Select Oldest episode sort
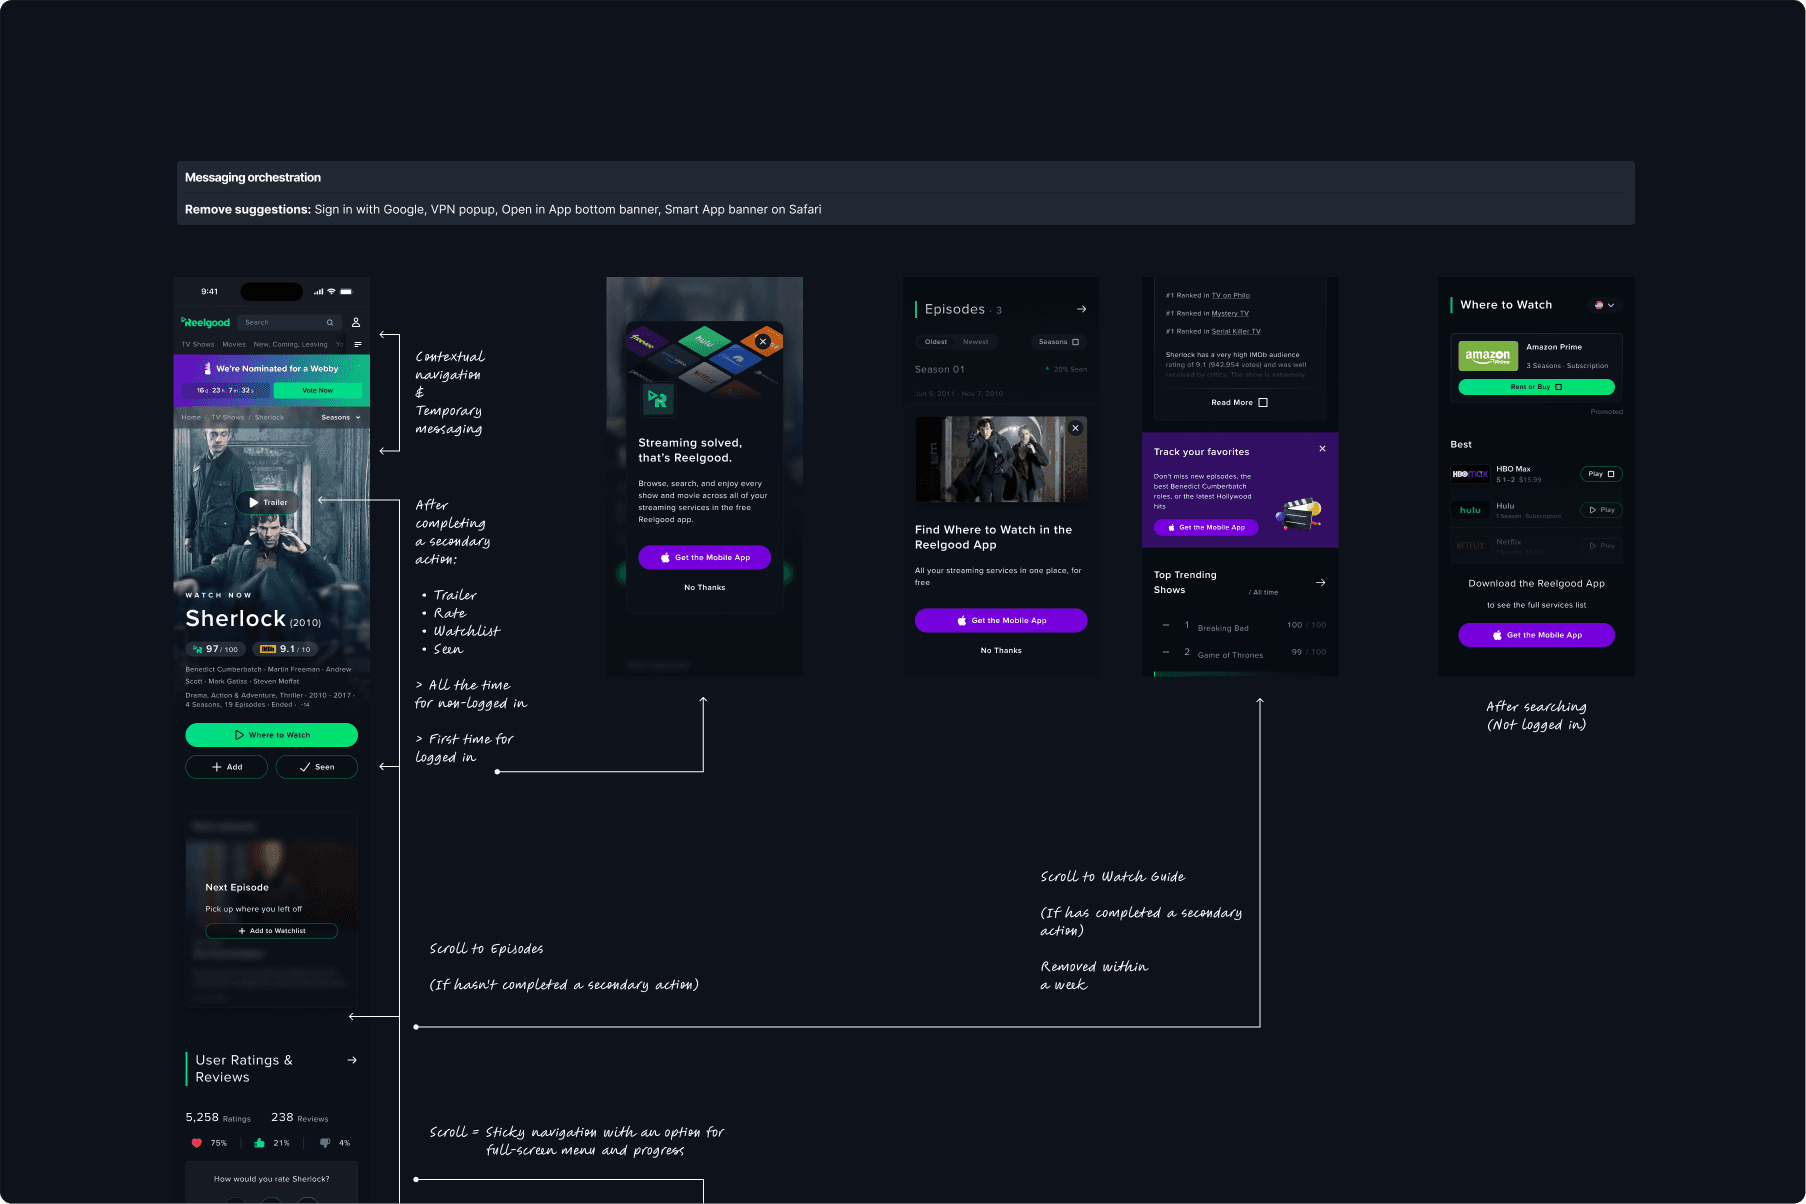1806x1204 pixels. pos(936,342)
